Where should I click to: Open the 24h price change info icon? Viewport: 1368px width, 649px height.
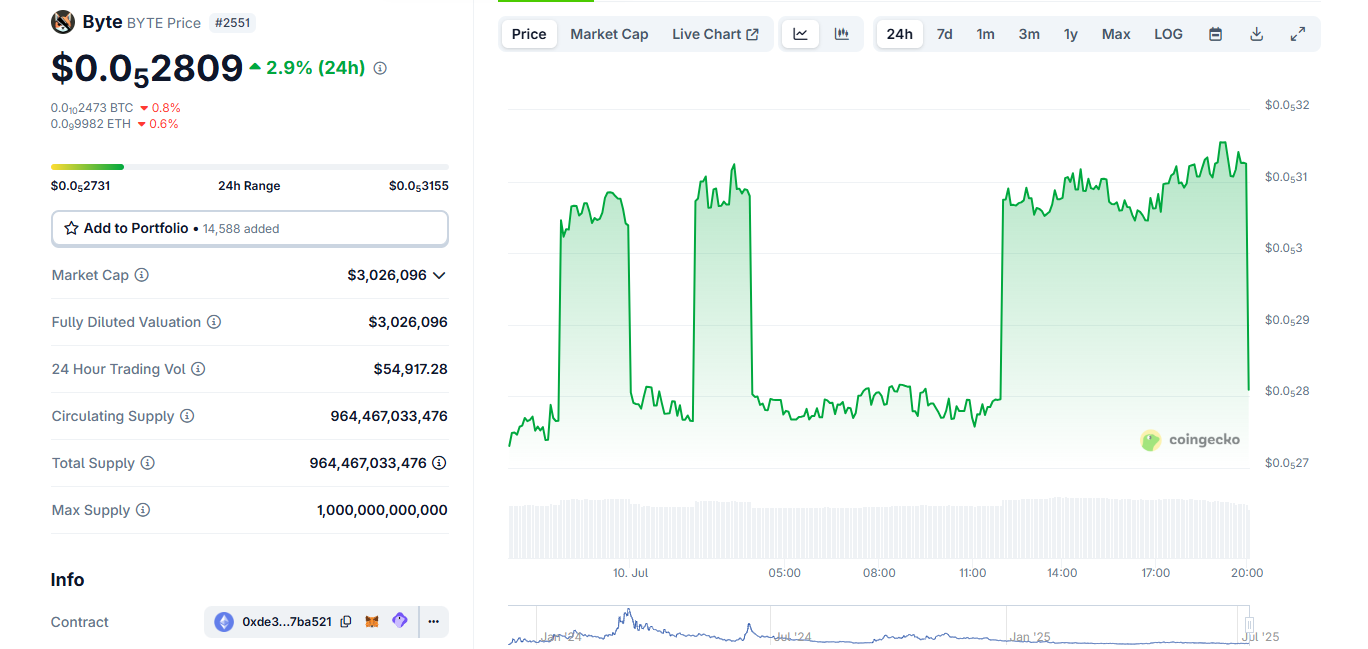point(380,68)
